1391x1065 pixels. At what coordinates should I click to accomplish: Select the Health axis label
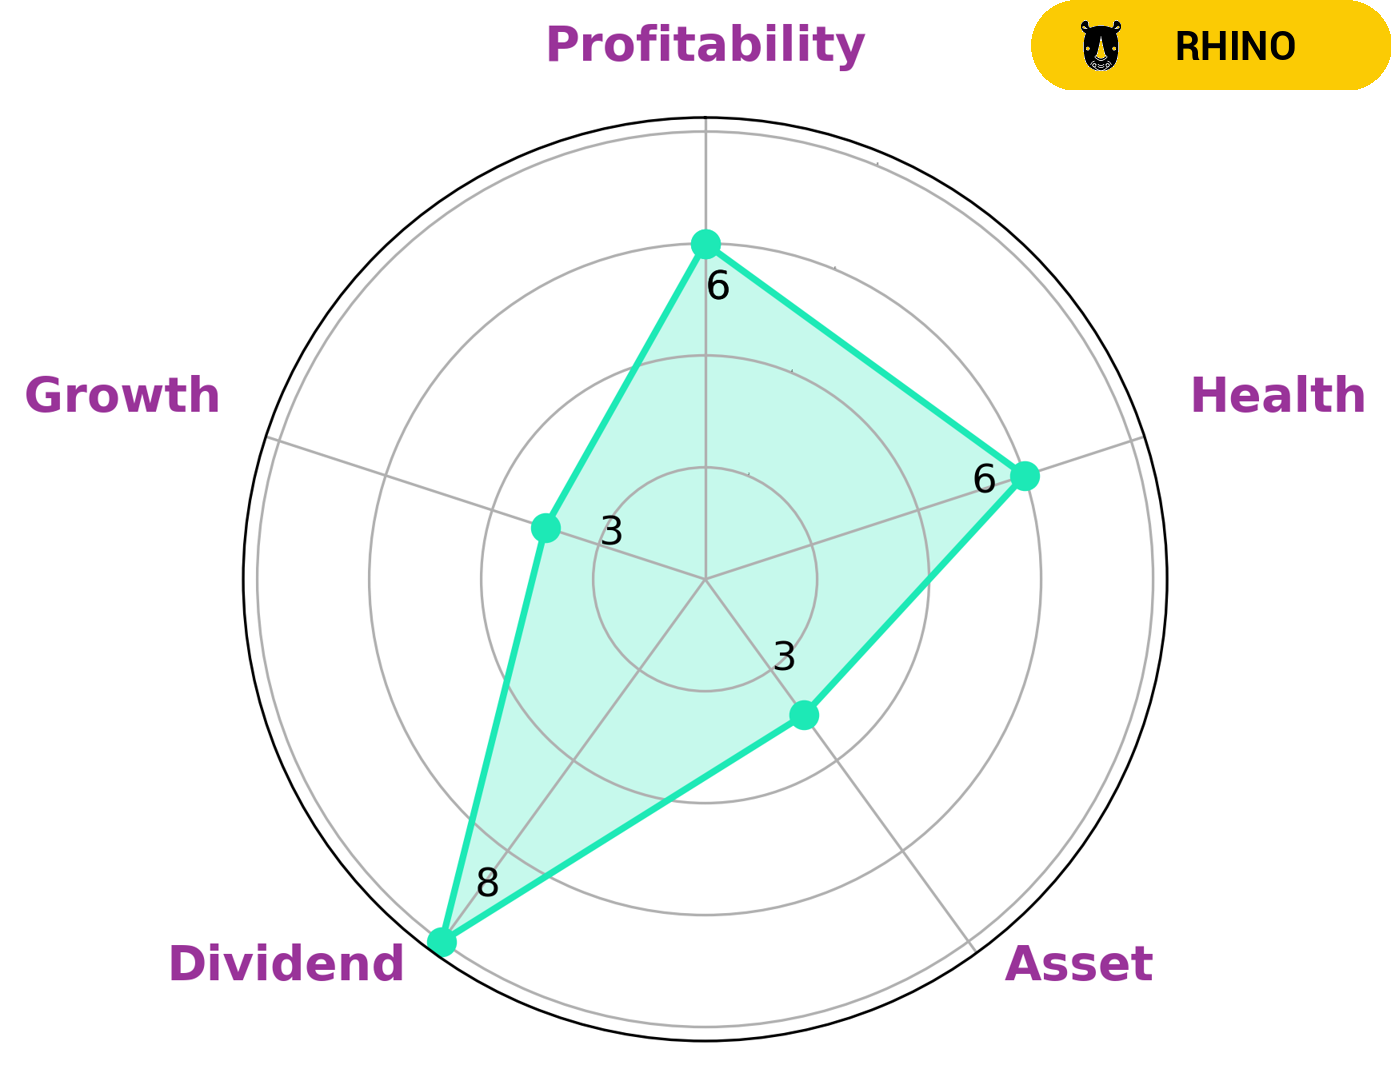coord(1277,395)
